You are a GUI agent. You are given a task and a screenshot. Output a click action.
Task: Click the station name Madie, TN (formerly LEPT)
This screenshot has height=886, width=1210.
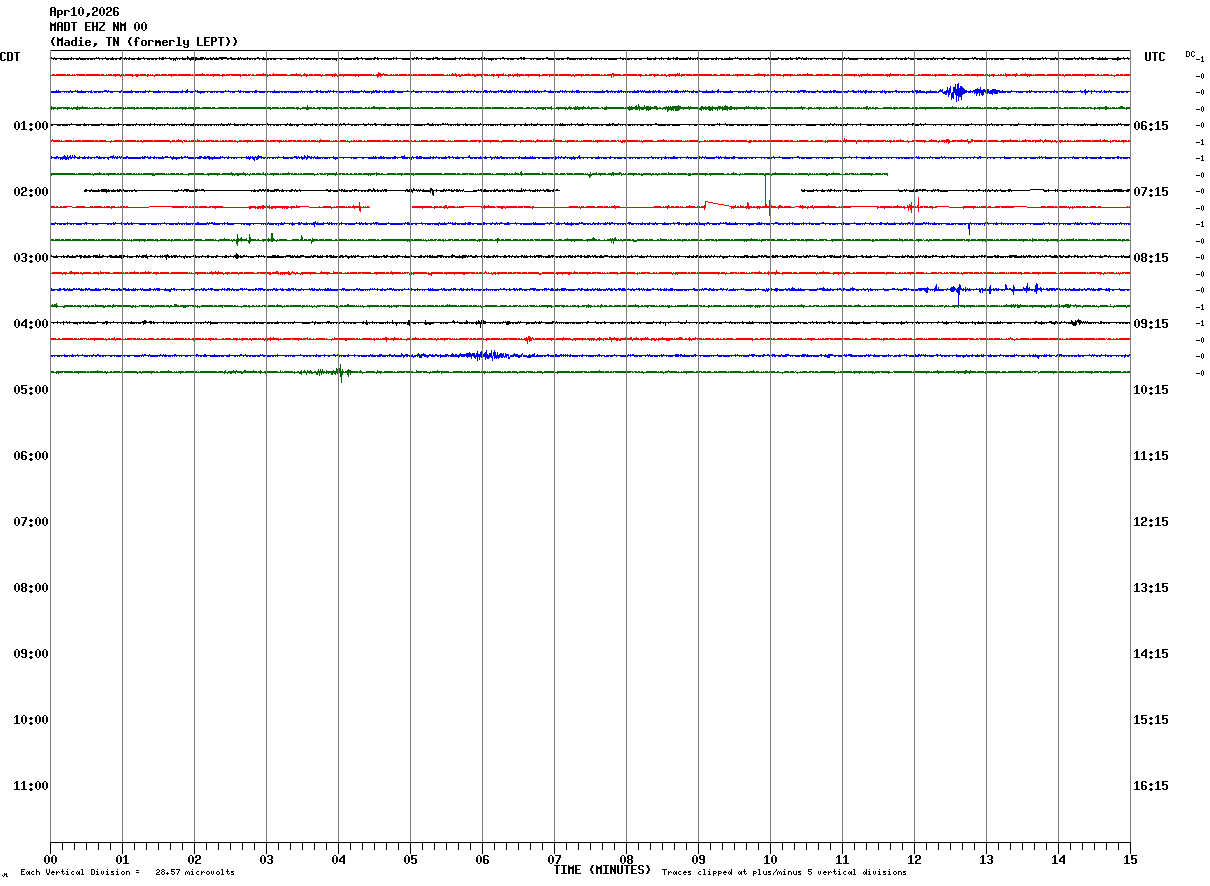(144, 42)
